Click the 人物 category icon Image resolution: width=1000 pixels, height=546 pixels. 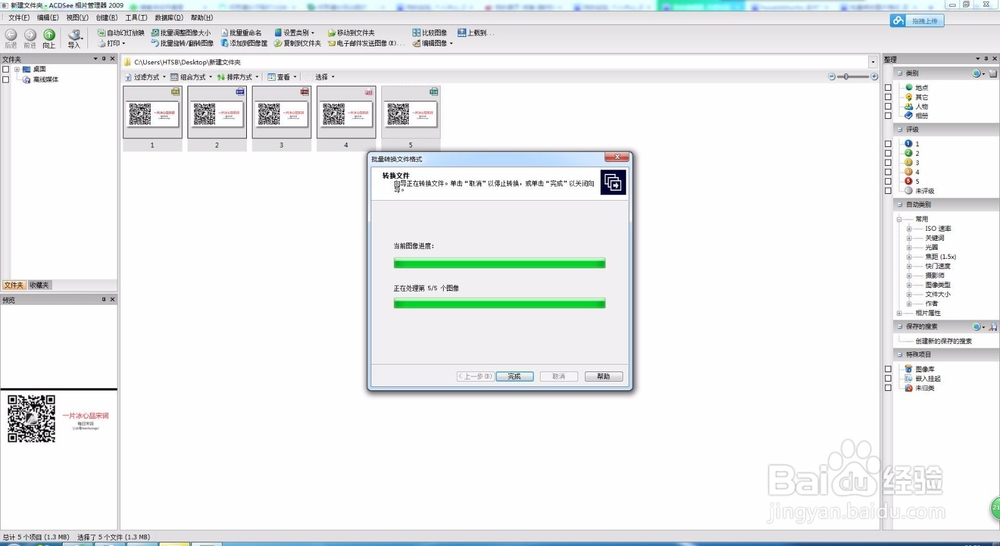(x=909, y=106)
